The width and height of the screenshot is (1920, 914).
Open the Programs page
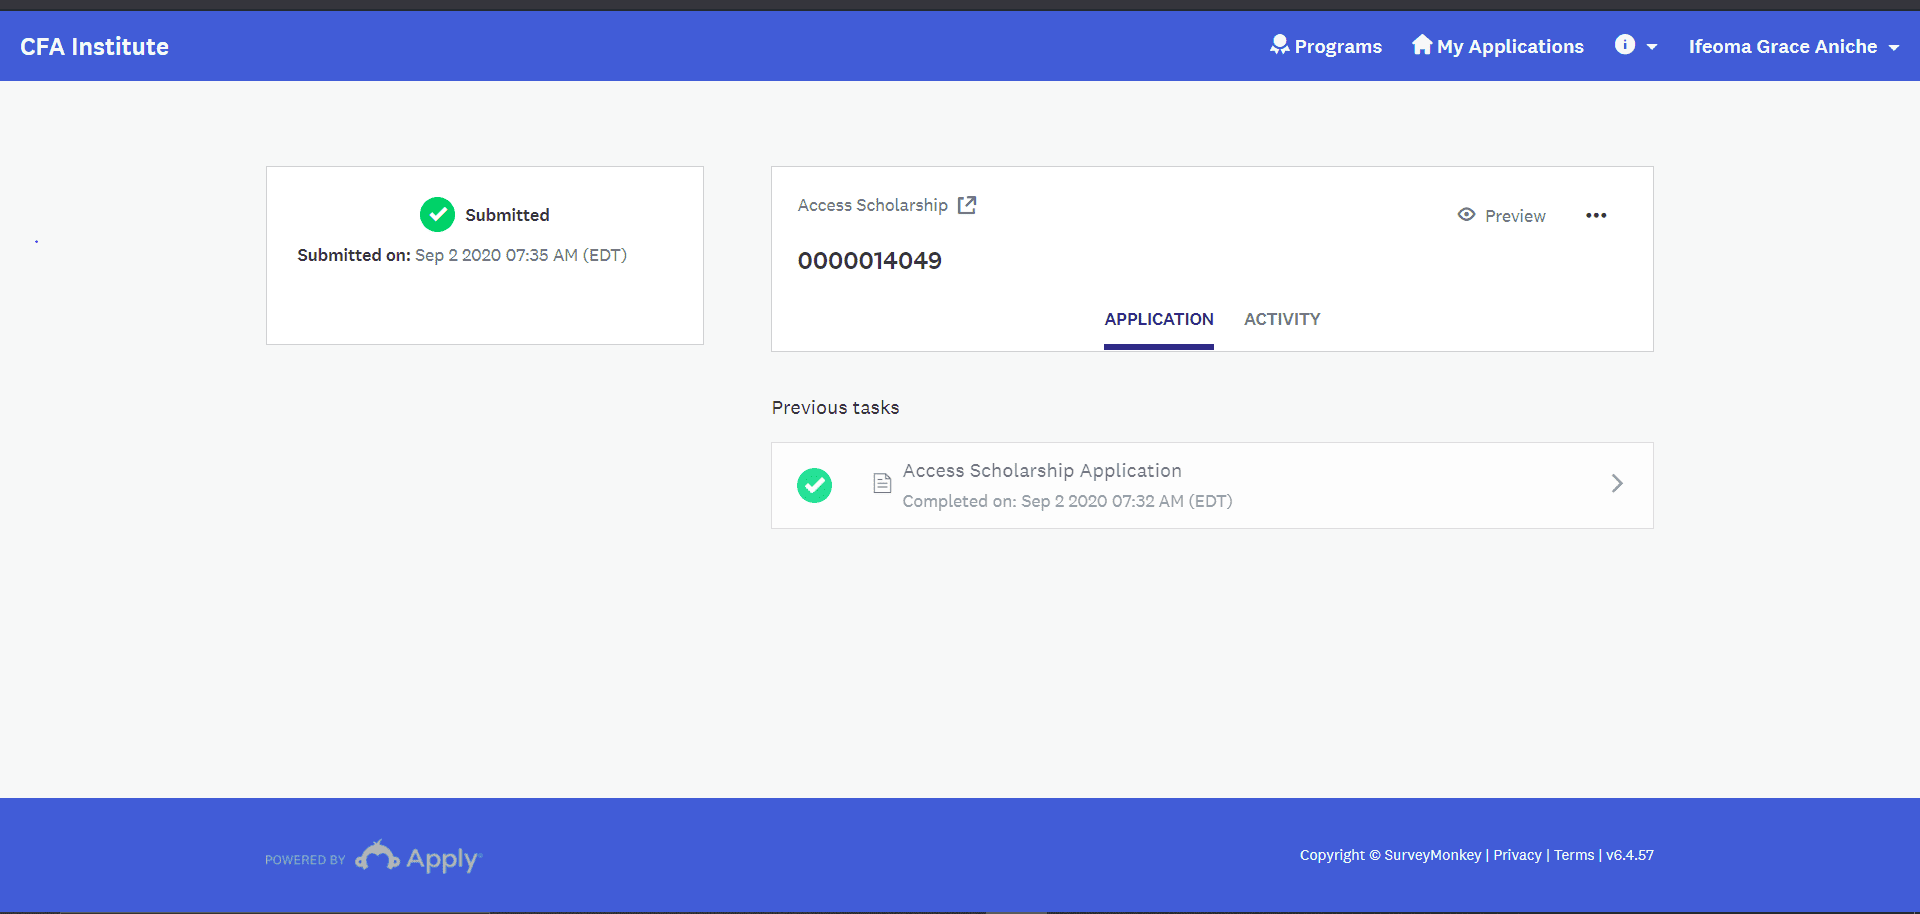tap(1325, 46)
